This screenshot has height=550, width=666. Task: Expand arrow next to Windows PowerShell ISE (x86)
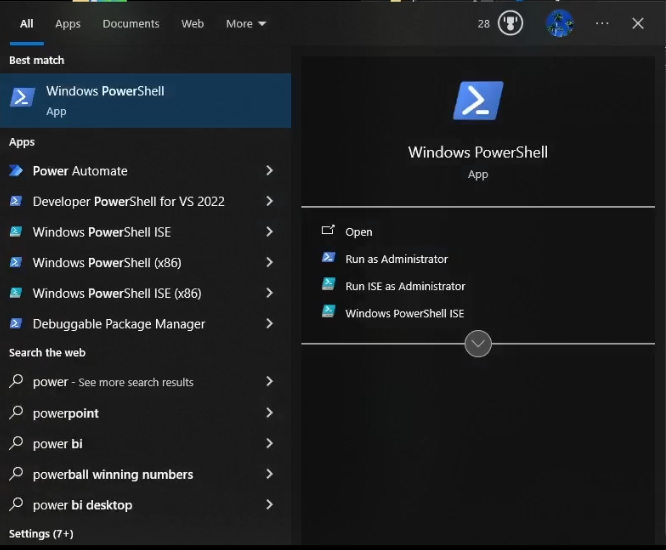click(x=269, y=293)
